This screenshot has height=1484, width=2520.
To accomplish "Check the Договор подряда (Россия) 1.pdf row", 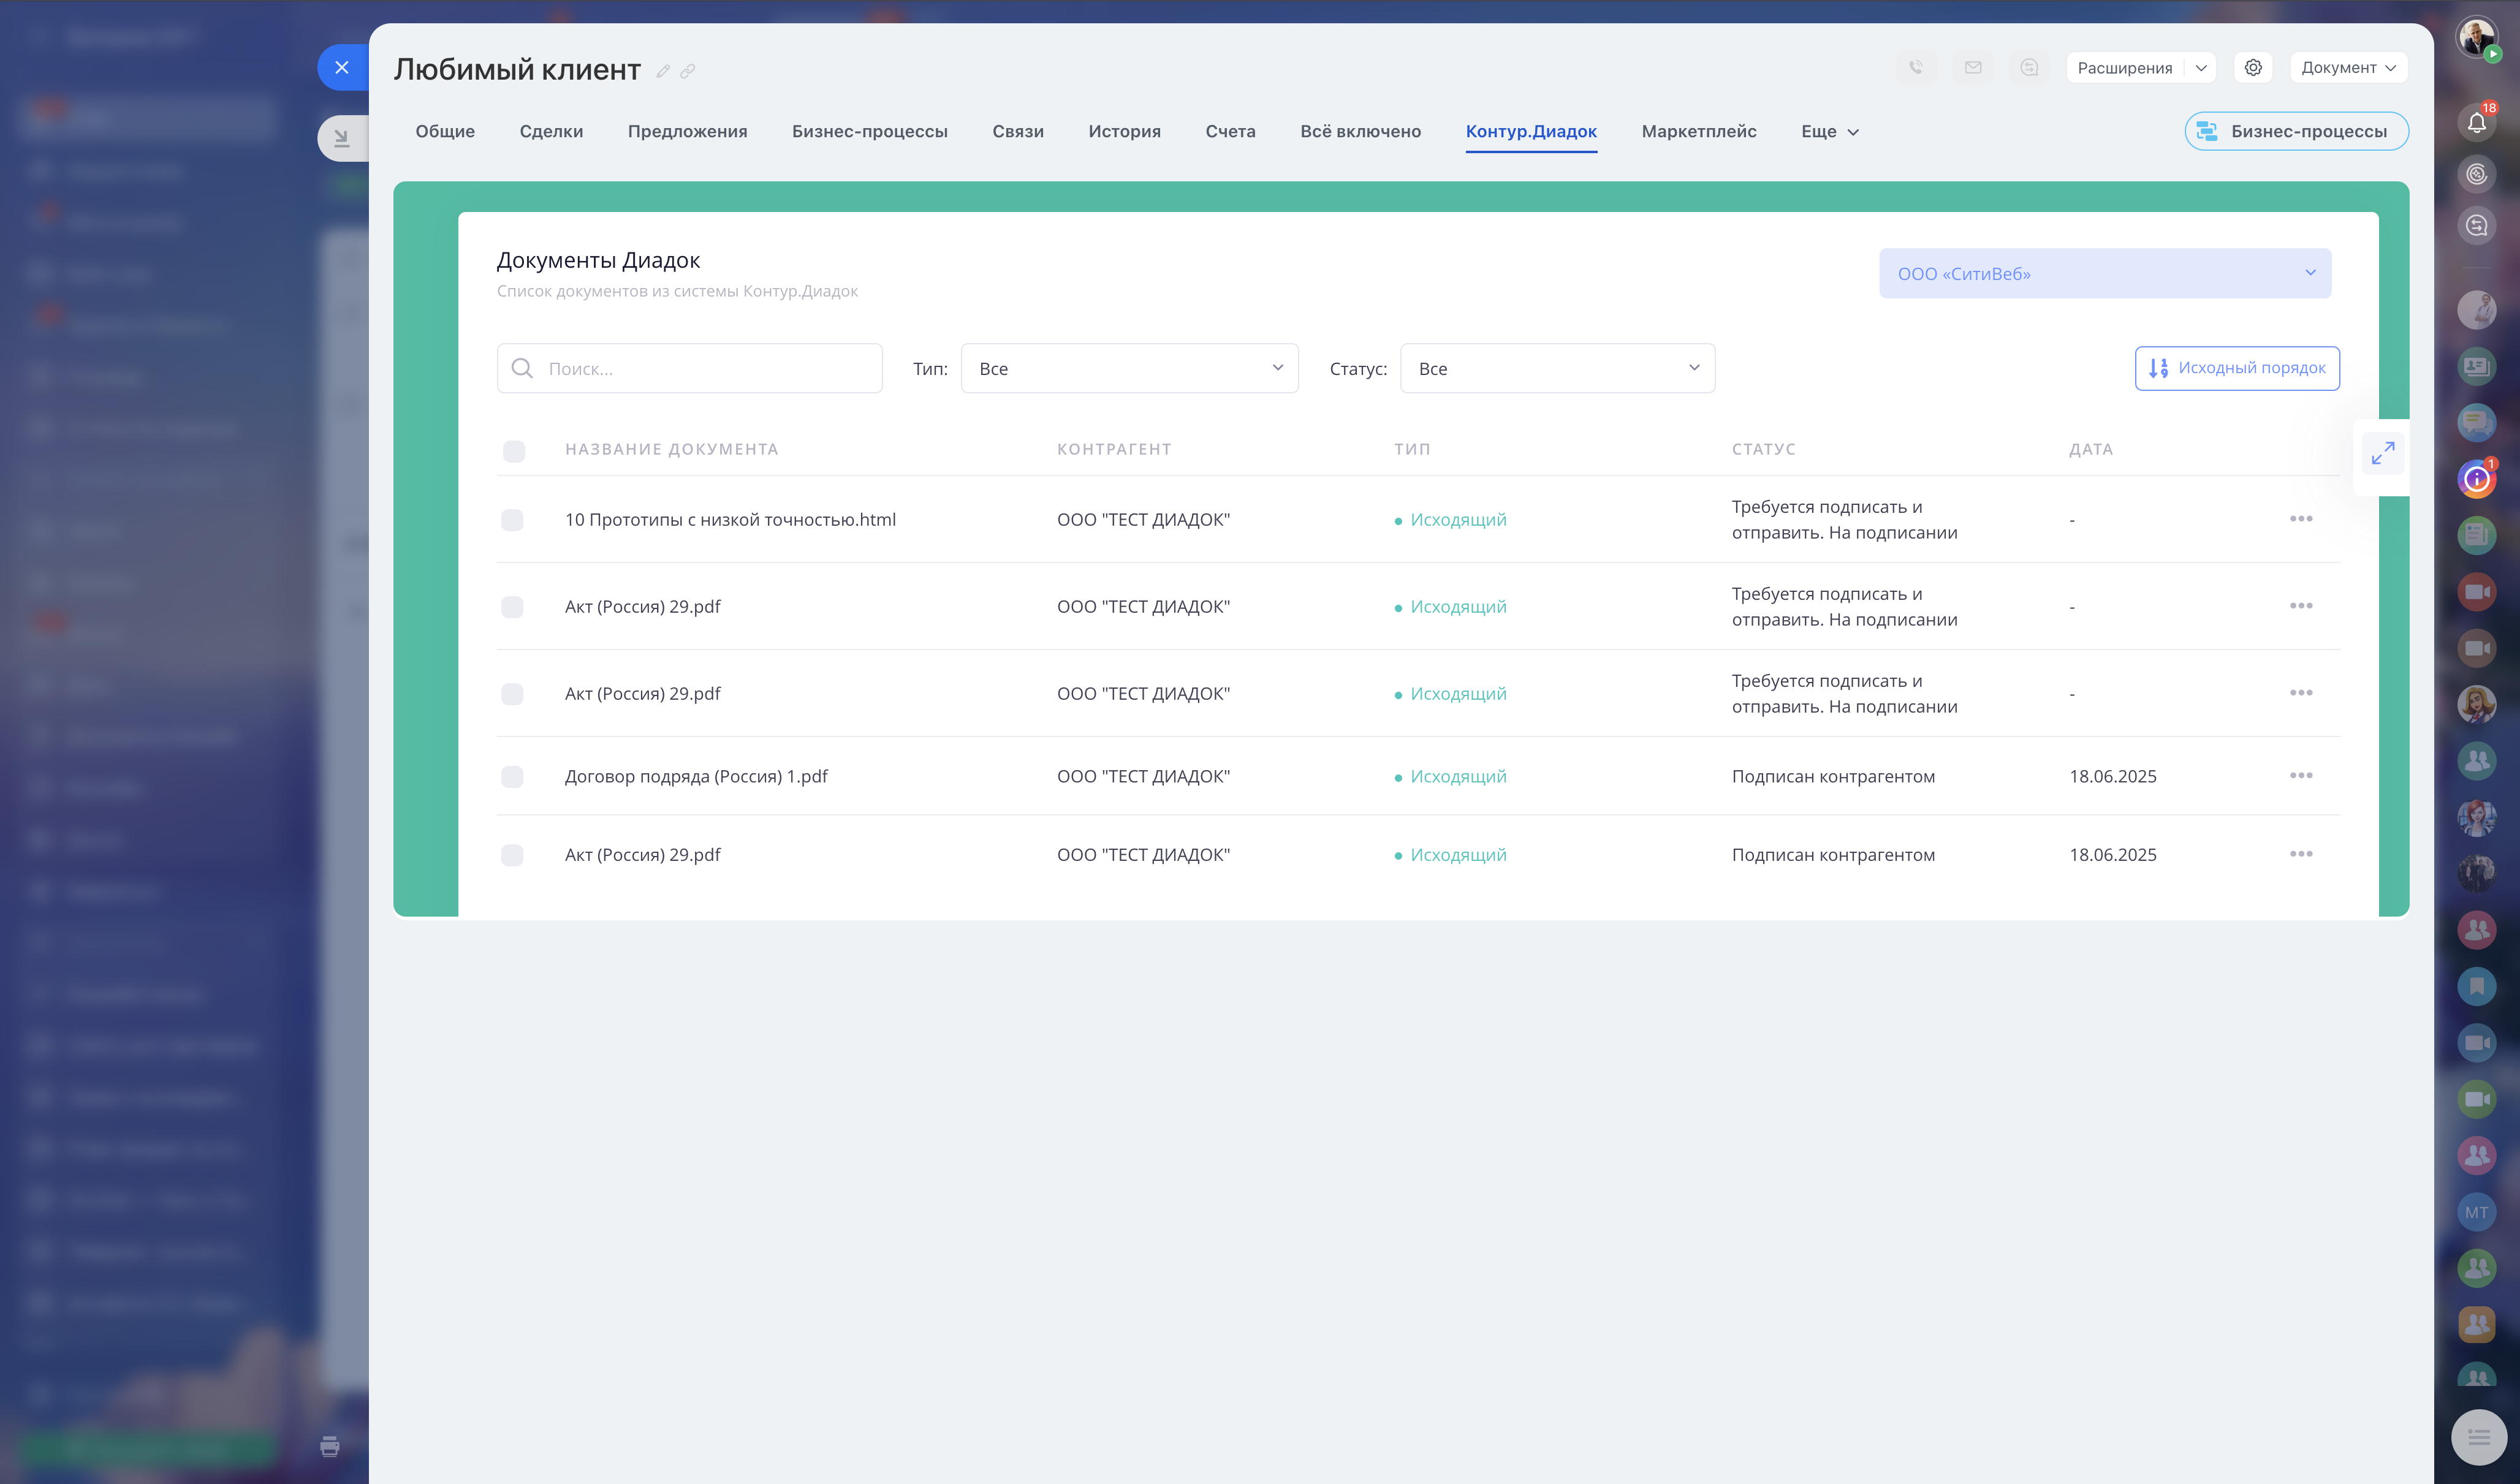I will 512,777.
